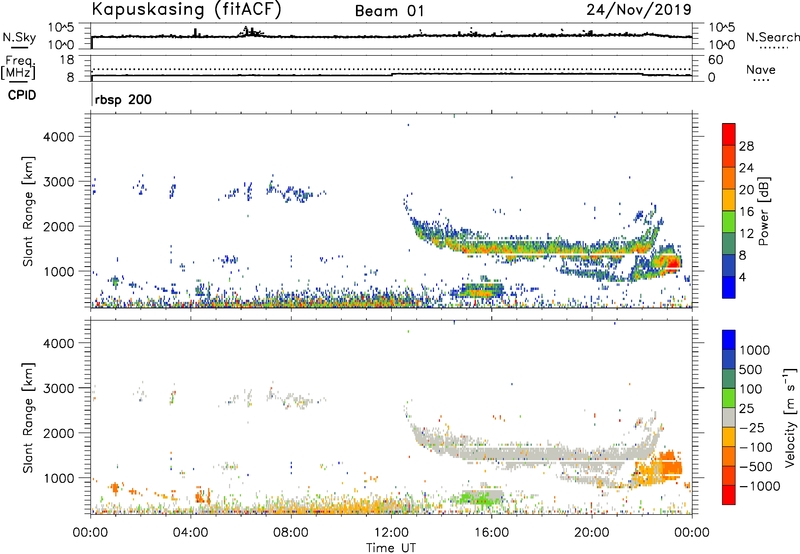
Task: Click the "500" velocity color bar tick
Action: click(x=751, y=369)
